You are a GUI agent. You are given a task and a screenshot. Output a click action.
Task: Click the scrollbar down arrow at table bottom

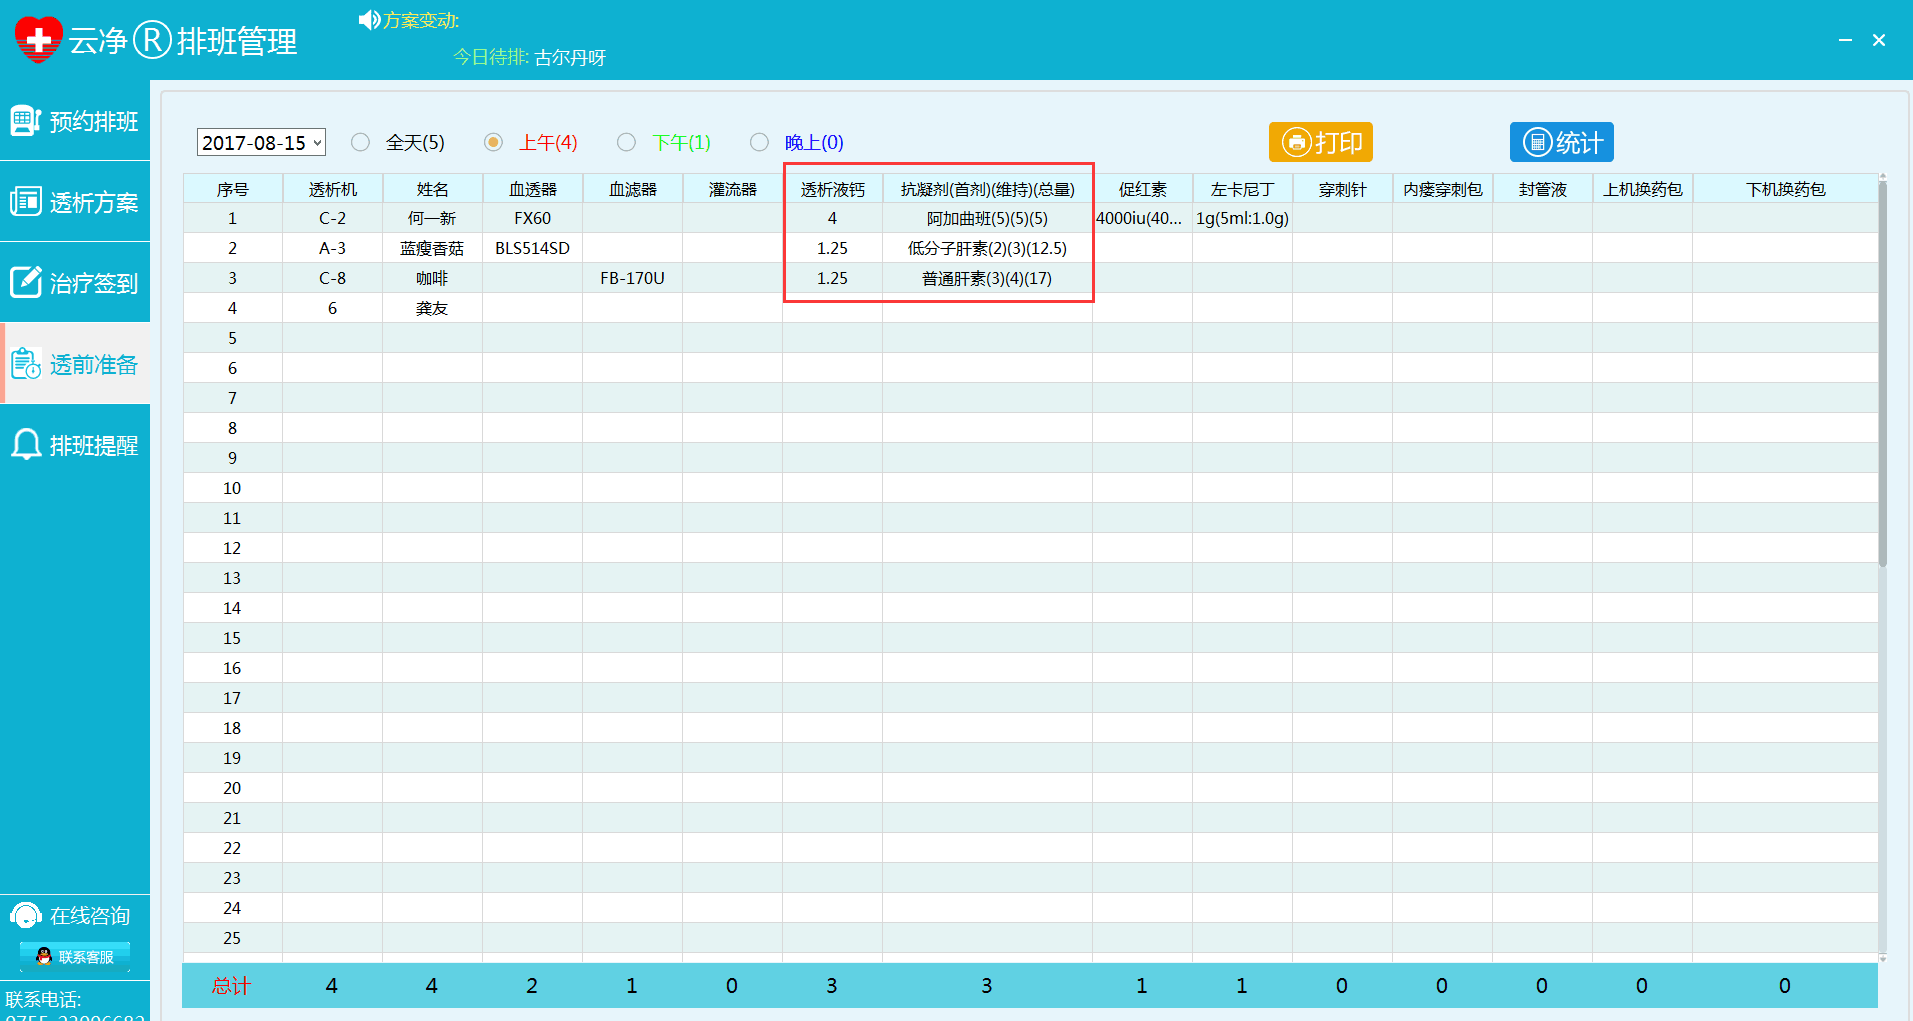click(x=1883, y=958)
